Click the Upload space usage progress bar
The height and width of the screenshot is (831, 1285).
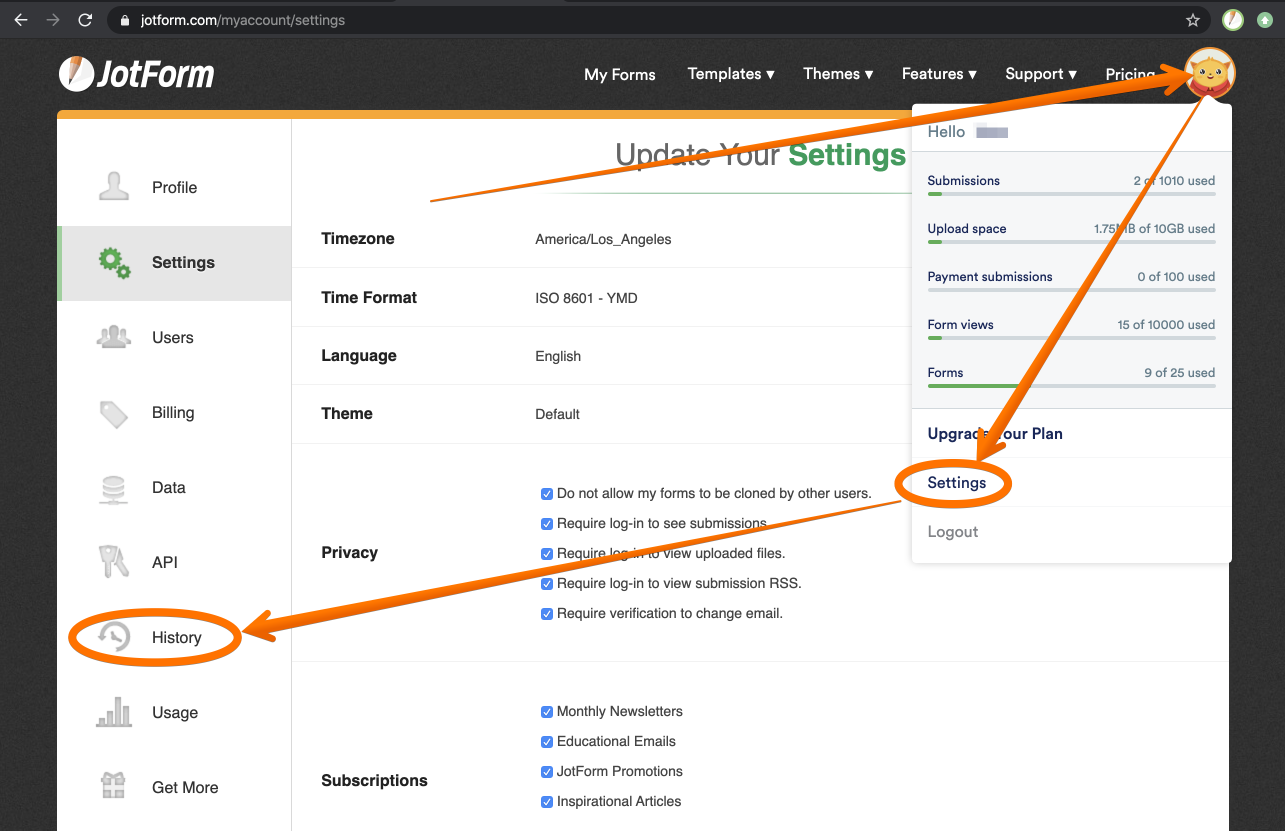pyautogui.click(x=1071, y=242)
